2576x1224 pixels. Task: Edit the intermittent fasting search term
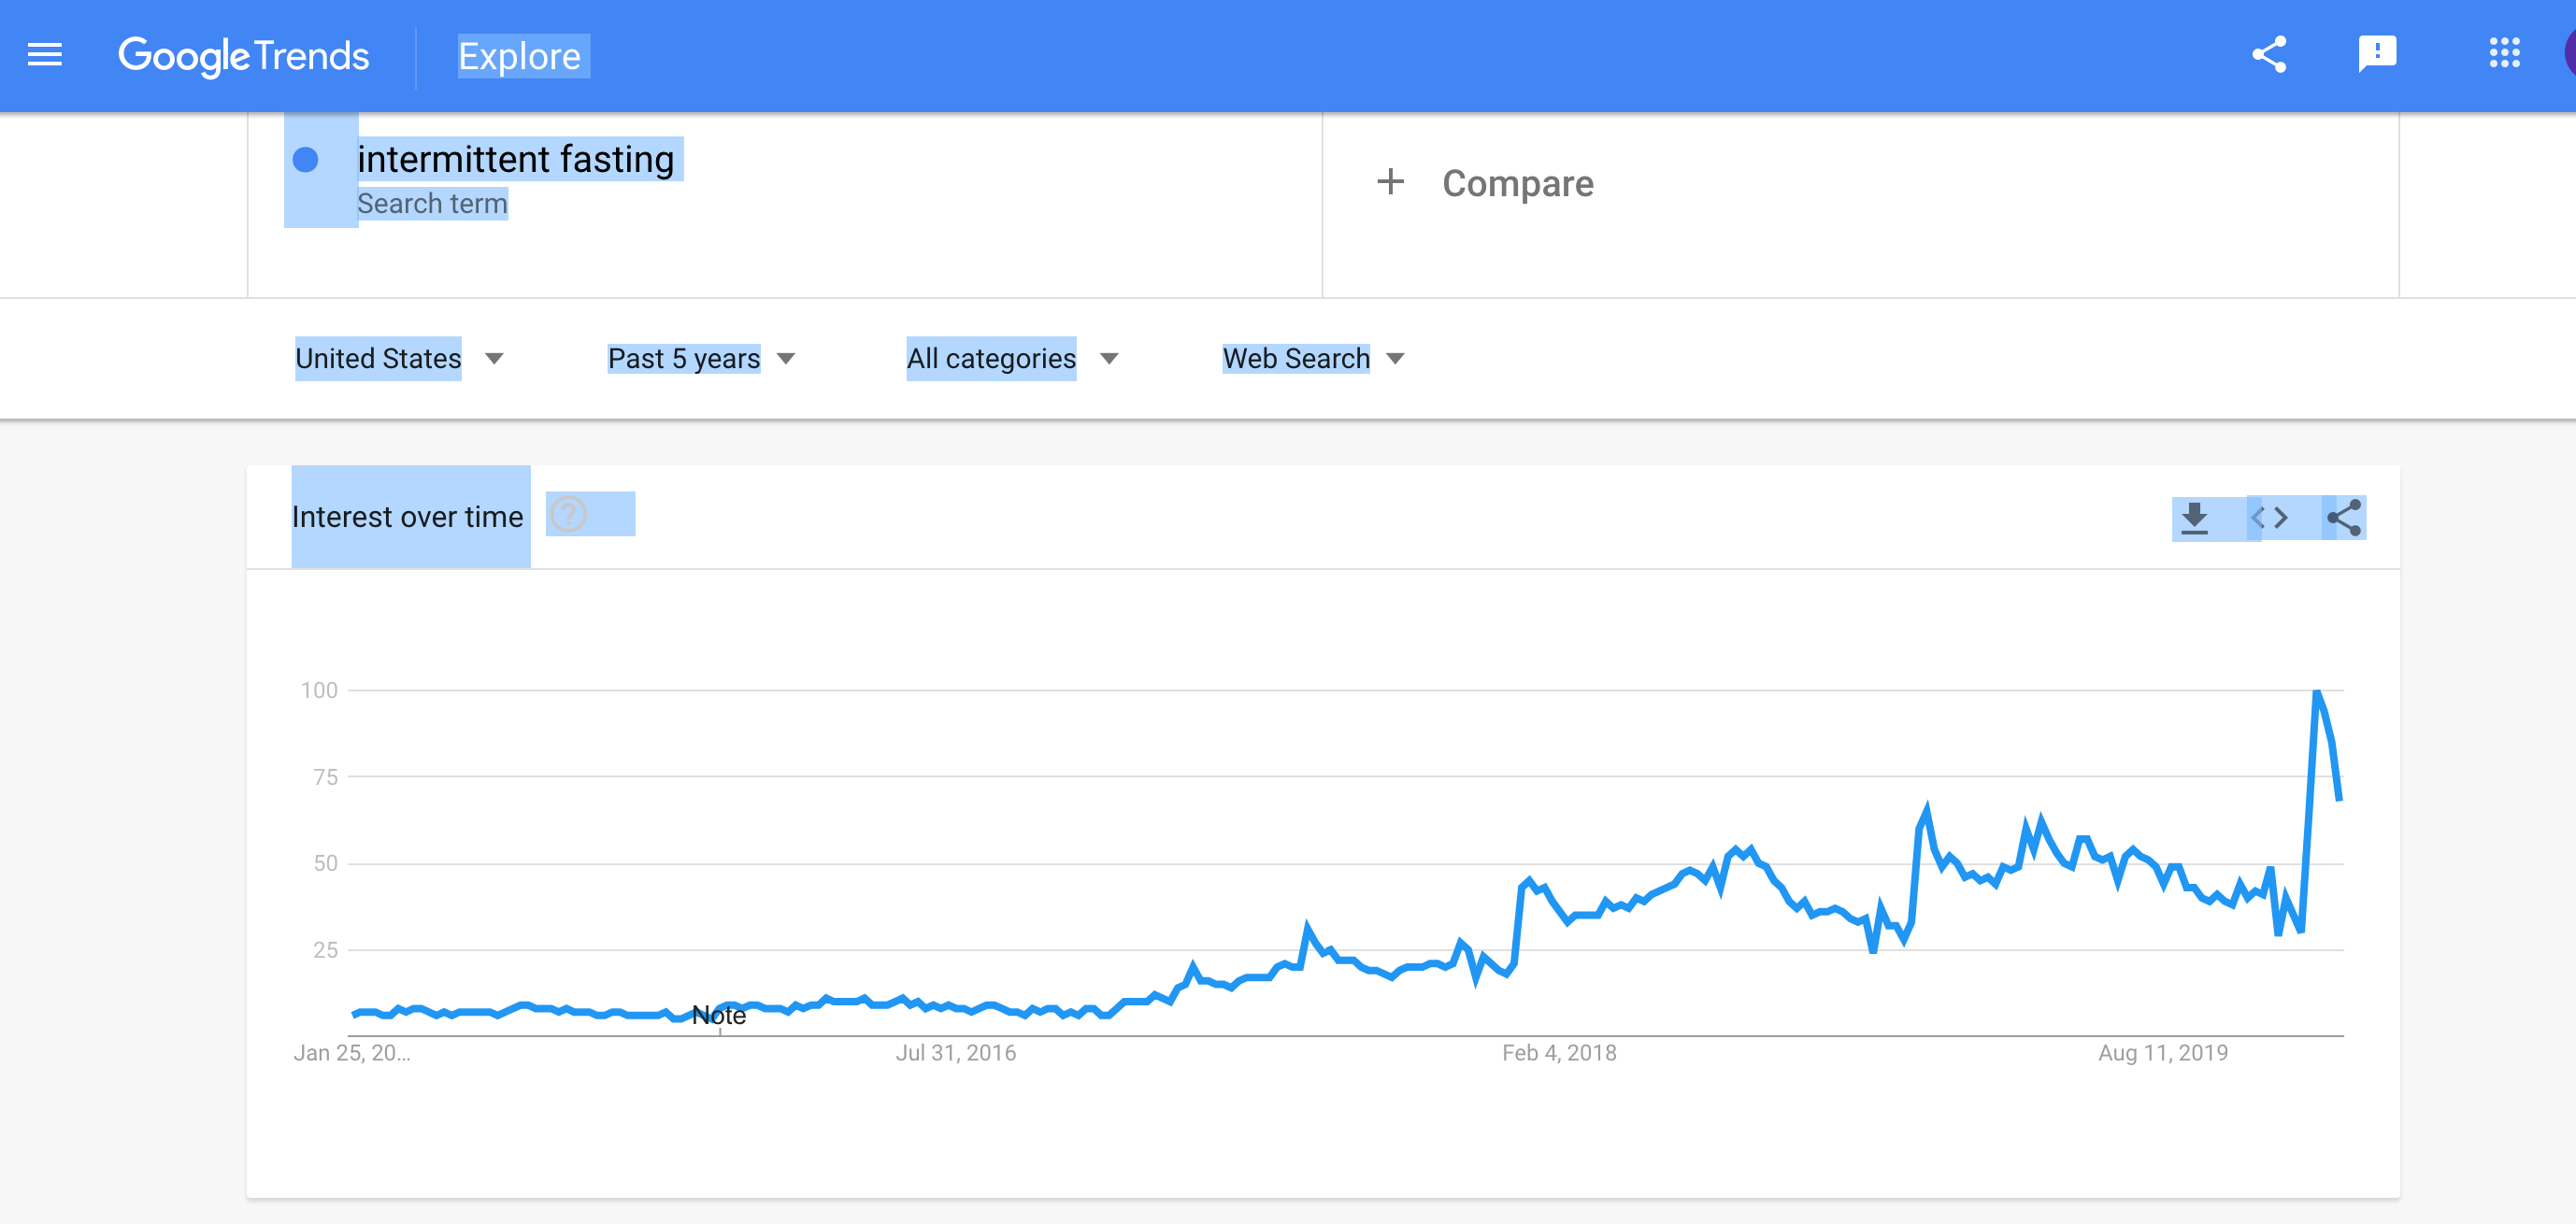[x=516, y=159]
